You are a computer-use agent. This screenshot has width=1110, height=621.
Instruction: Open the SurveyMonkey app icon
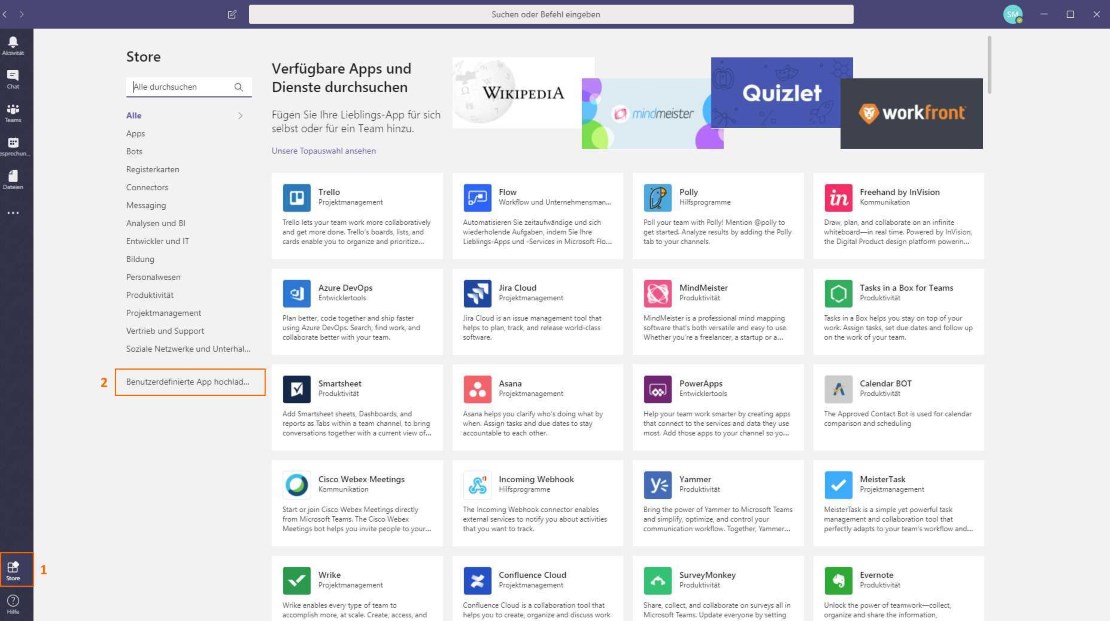[658, 581]
